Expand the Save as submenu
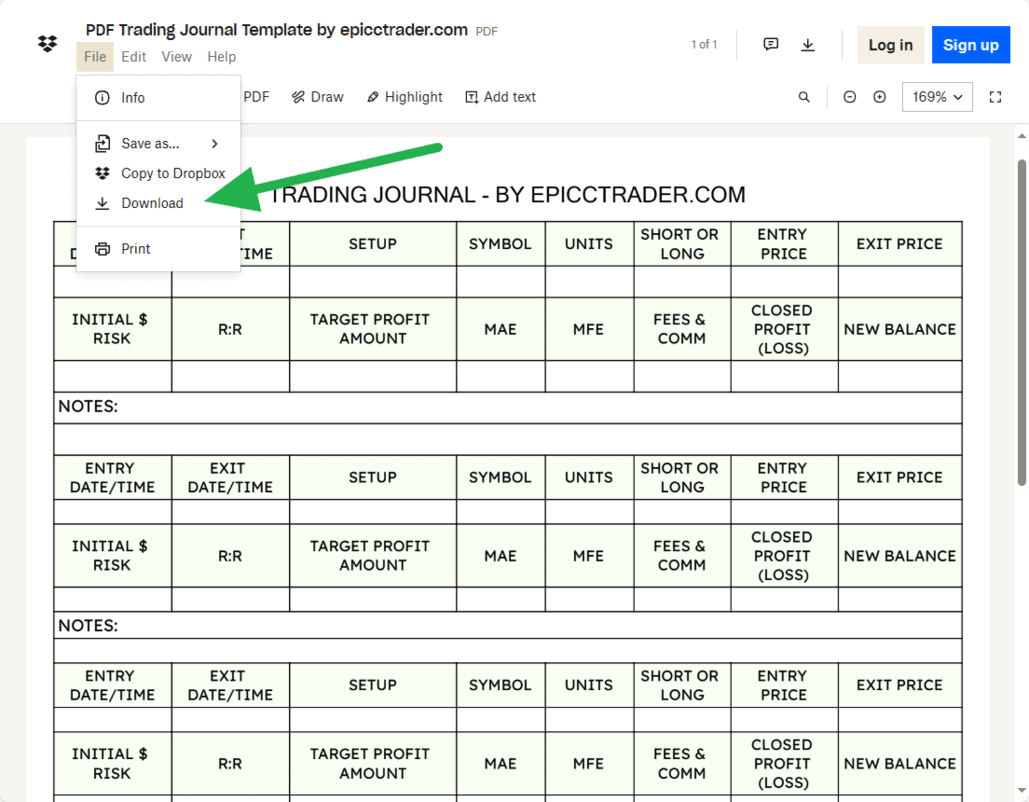Viewport: 1029px width, 802px height. pyautogui.click(x=158, y=144)
